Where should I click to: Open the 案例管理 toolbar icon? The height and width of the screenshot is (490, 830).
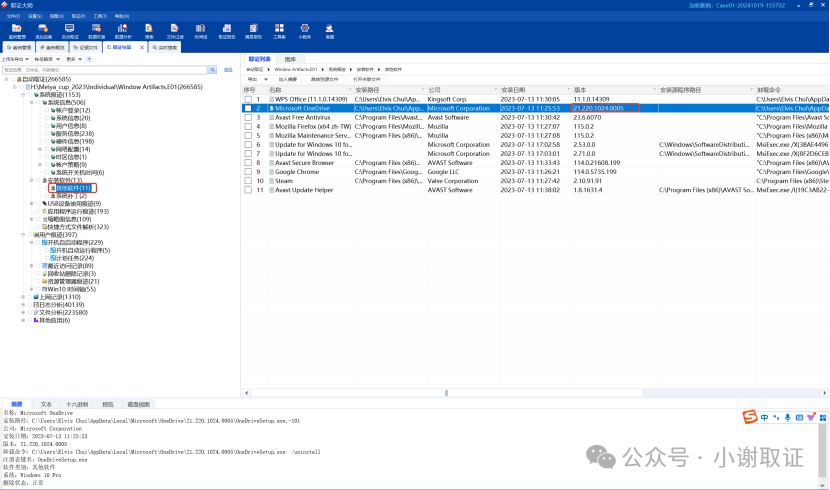pos(17,31)
